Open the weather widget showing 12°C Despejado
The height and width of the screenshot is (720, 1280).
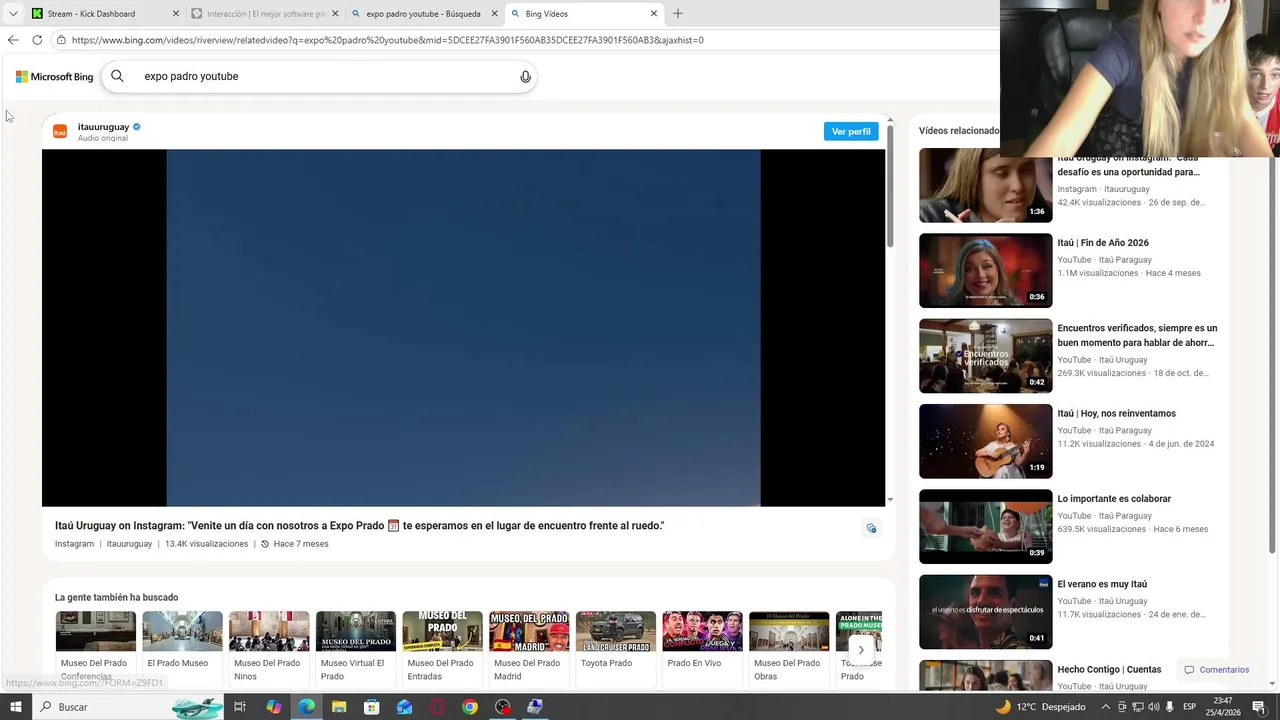[x=1040, y=707]
